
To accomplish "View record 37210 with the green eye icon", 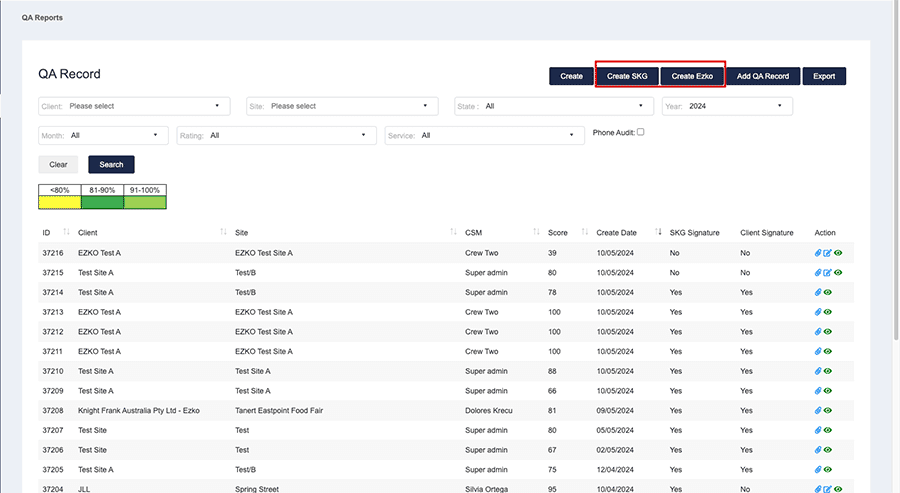I will 828,371.
